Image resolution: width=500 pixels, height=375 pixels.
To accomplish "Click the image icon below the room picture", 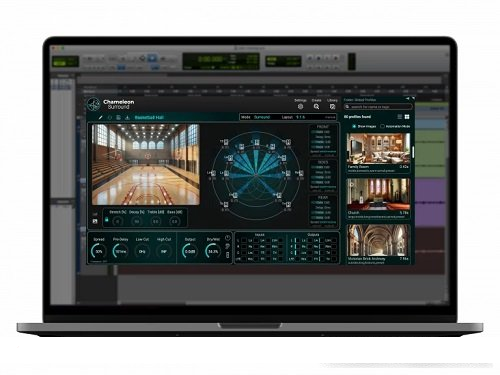I will point(95,221).
